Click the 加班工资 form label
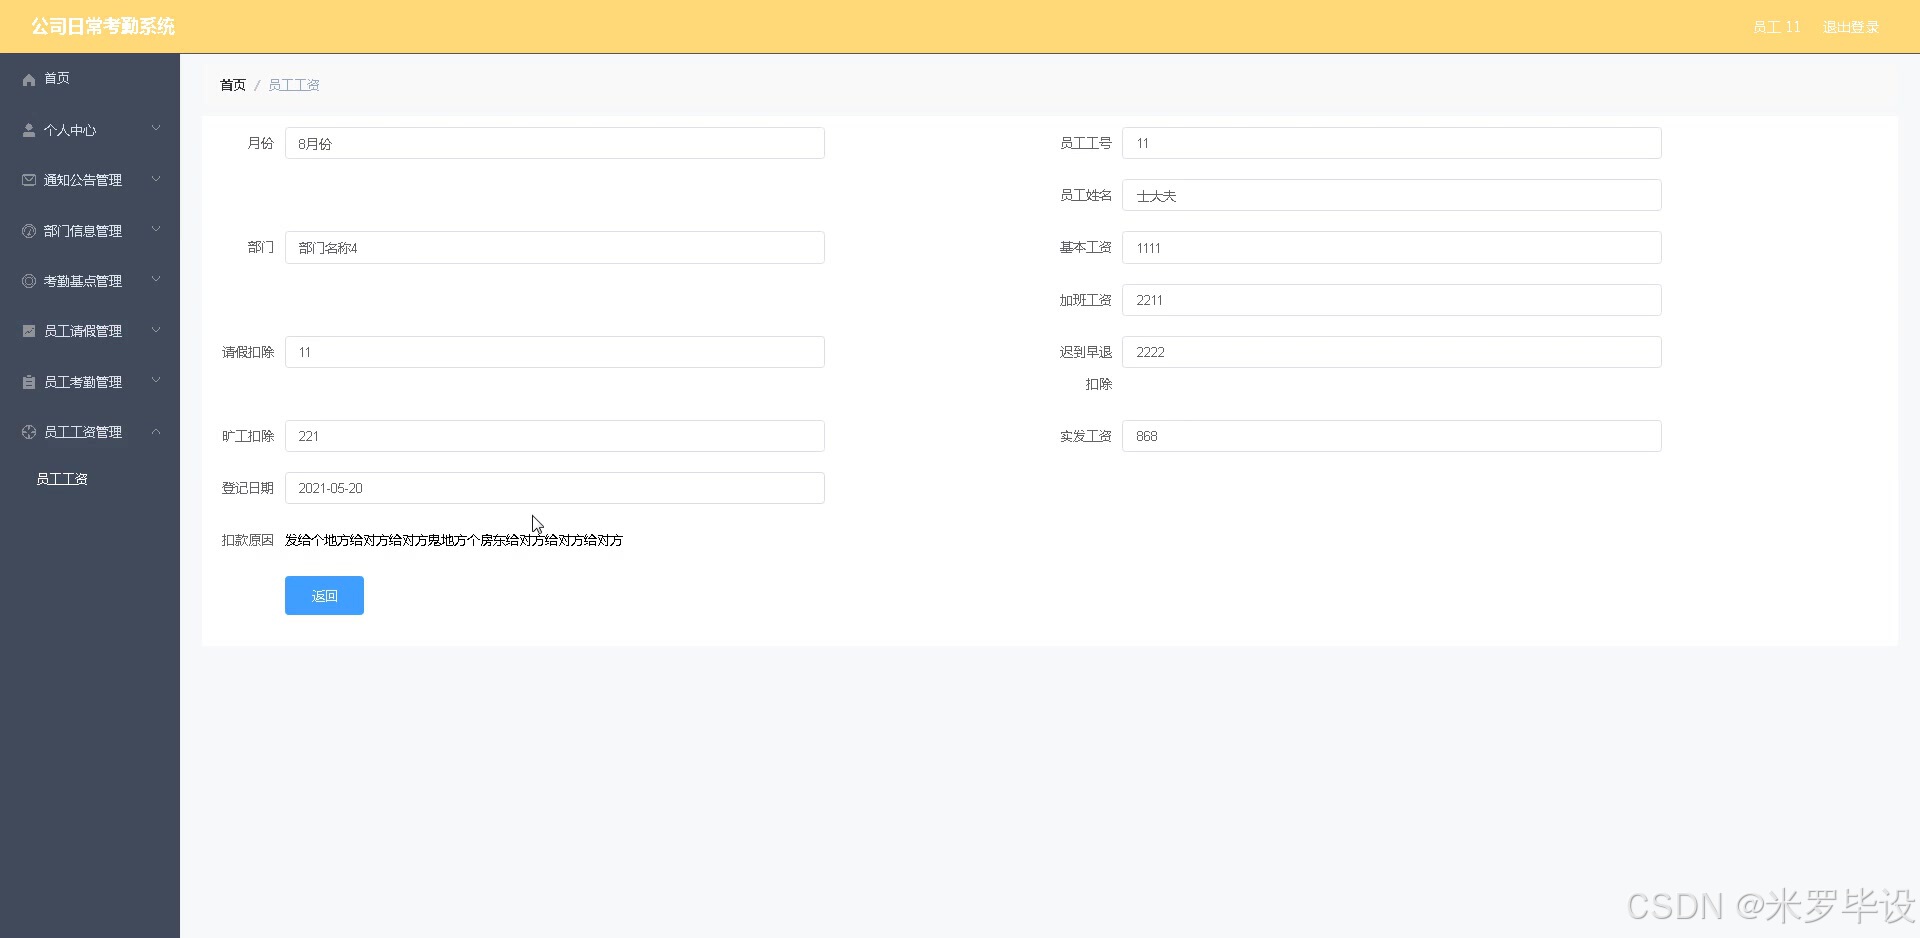1920x938 pixels. point(1086,300)
